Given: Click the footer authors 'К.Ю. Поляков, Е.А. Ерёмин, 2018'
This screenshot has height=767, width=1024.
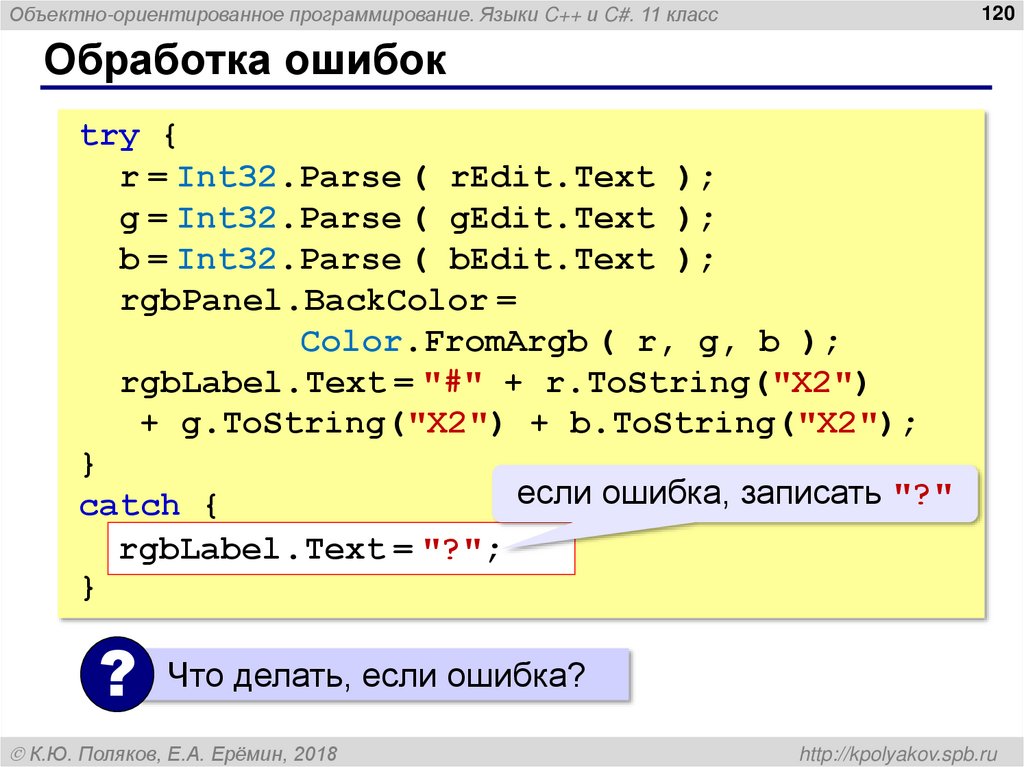Looking at the screenshot, I should point(174,754).
